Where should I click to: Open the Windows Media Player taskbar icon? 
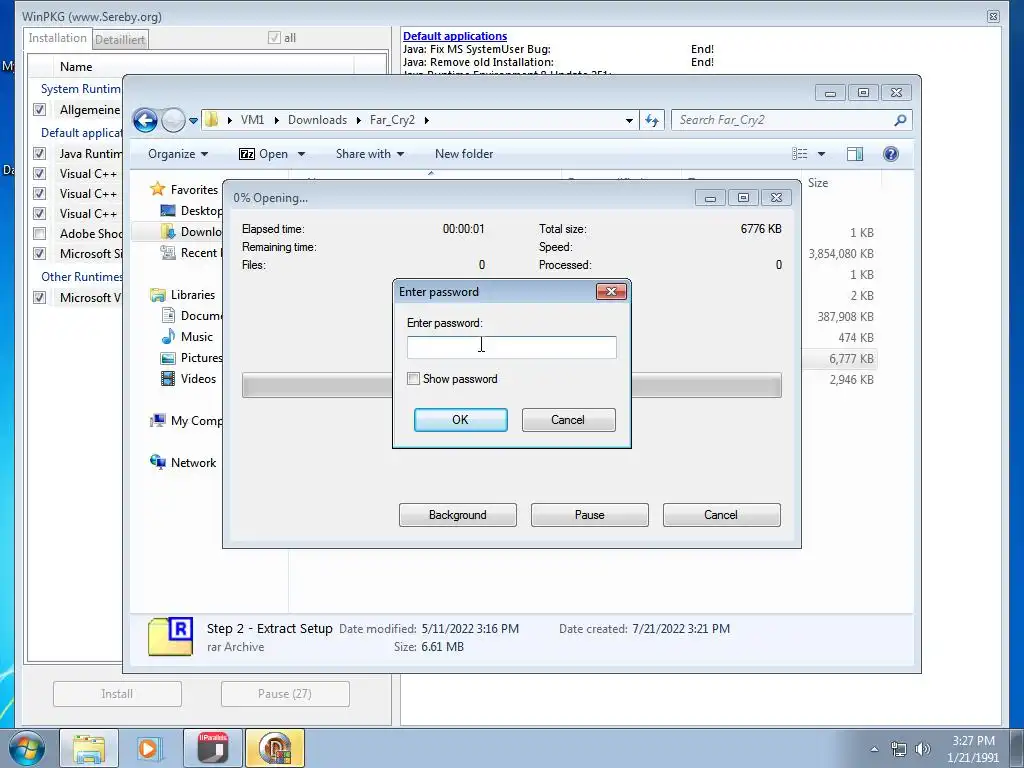[148, 748]
